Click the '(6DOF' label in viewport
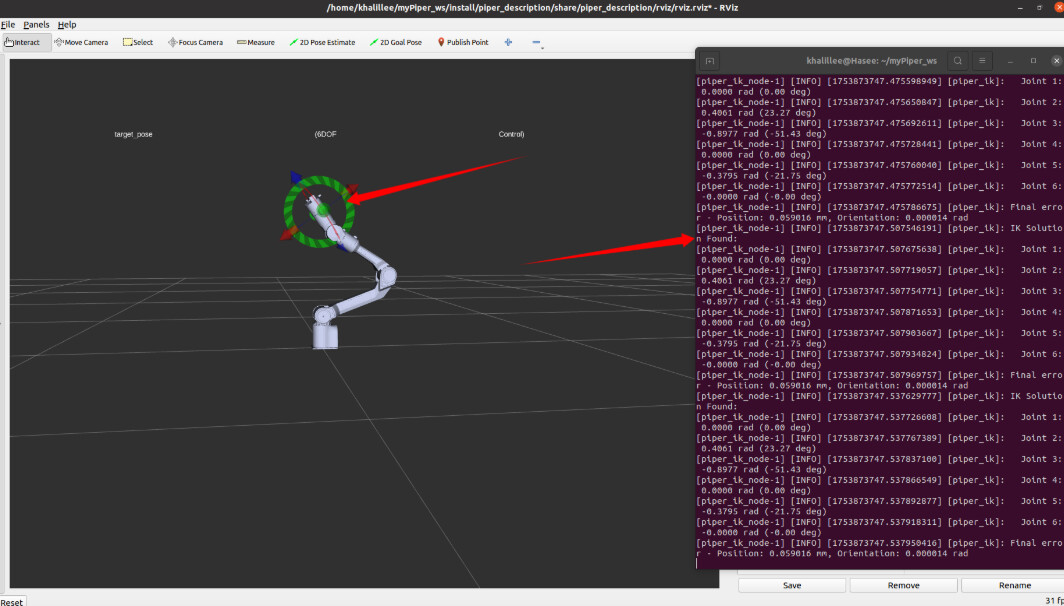This screenshot has width=1064, height=606. (x=326, y=134)
